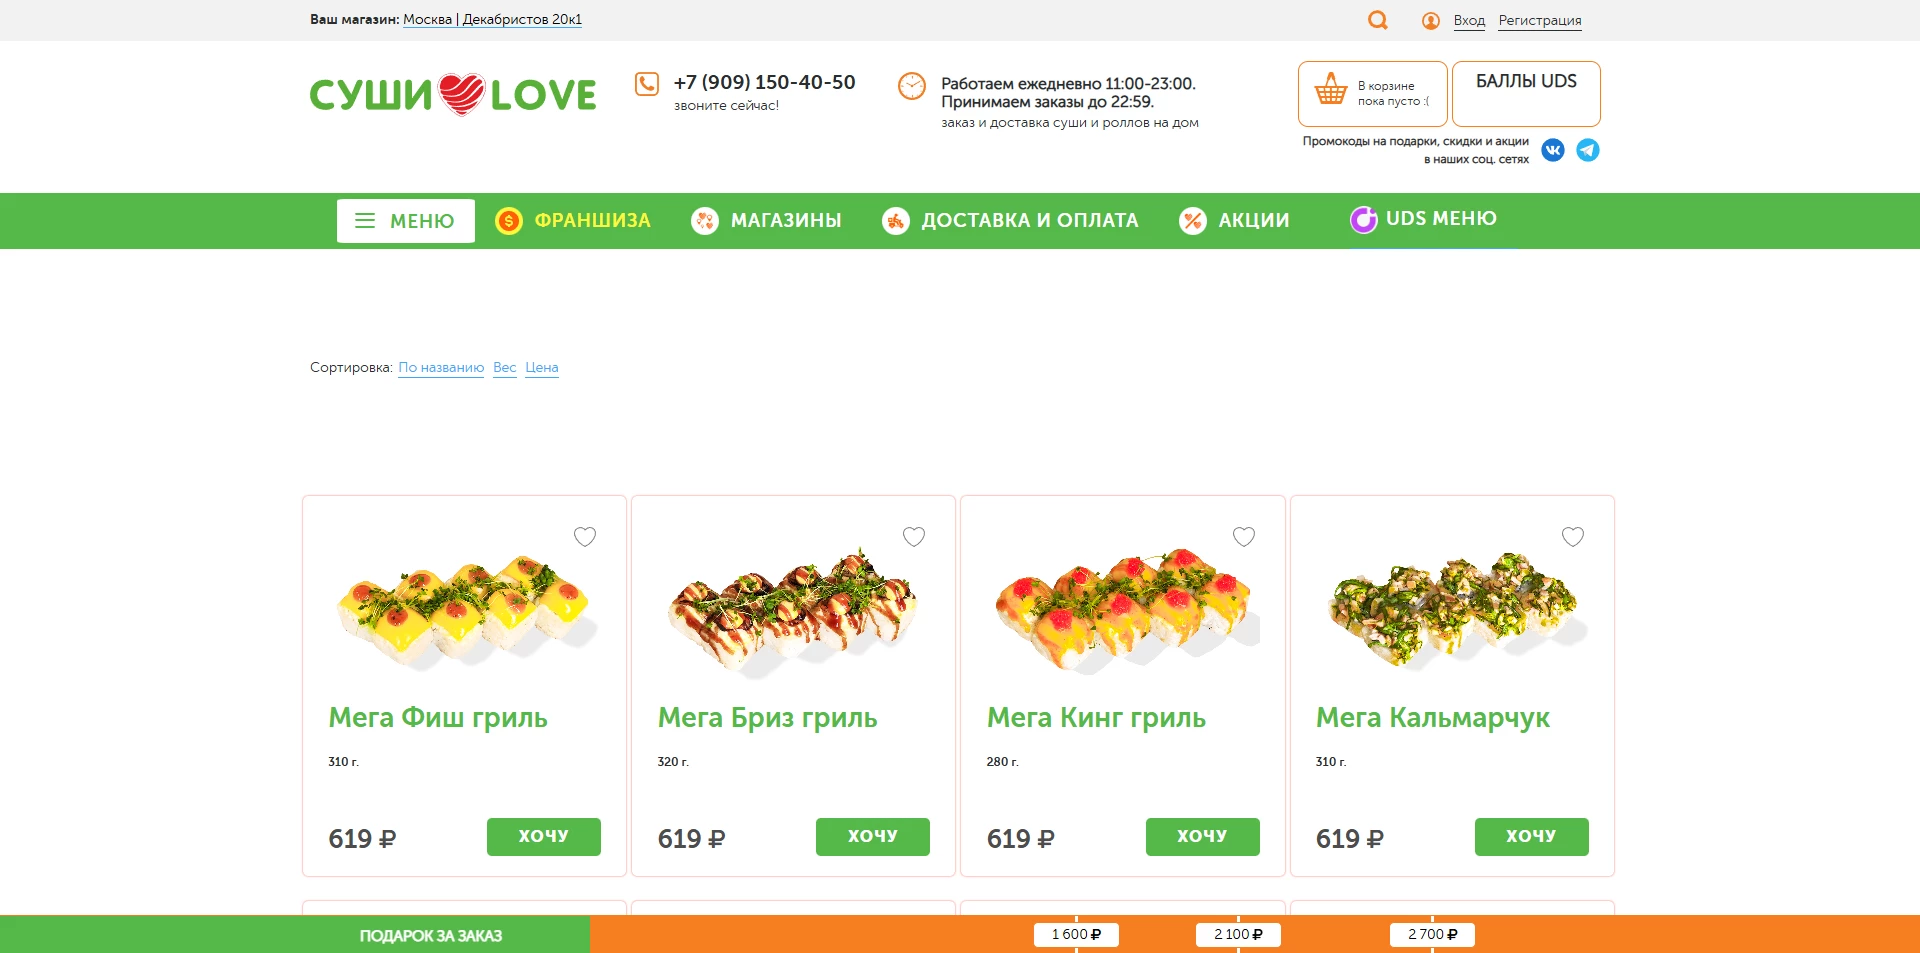The width and height of the screenshot is (1920, 953).
Task: Open store selector Москва | Декабристов 20к1
Action: point(492,20)
